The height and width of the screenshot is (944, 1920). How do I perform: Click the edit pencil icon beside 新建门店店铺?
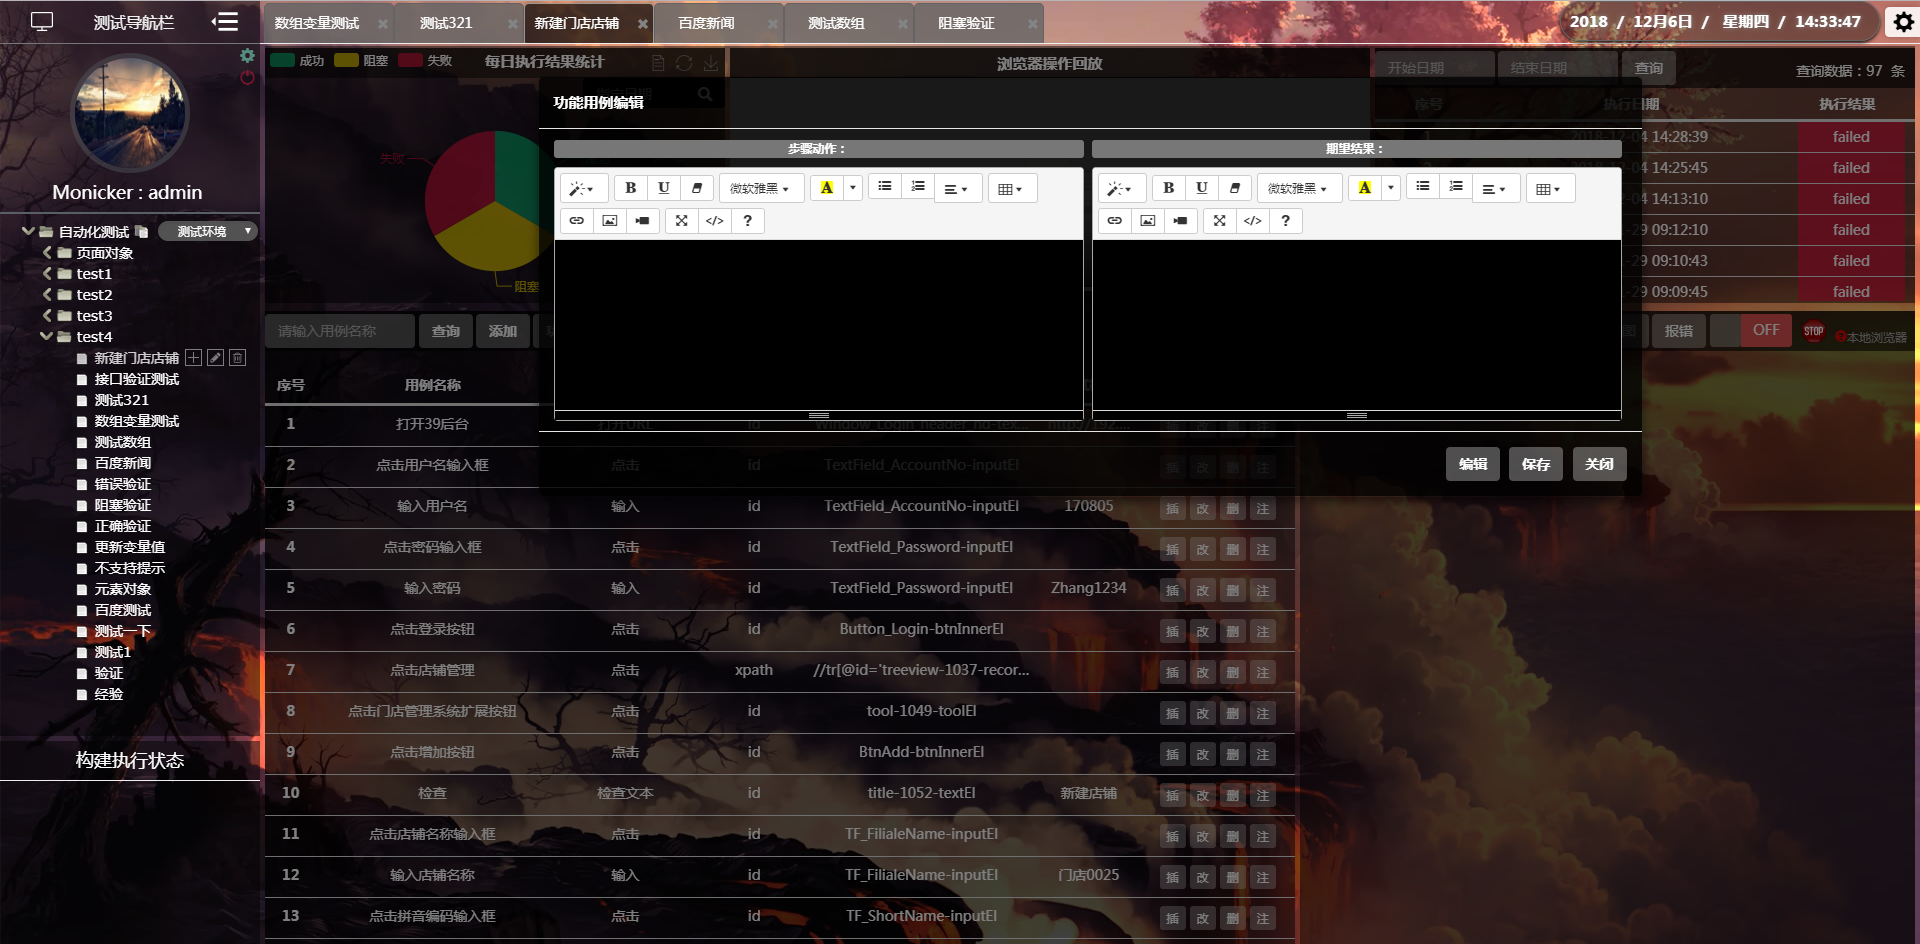pyautogui.click(x=215, y=358)
